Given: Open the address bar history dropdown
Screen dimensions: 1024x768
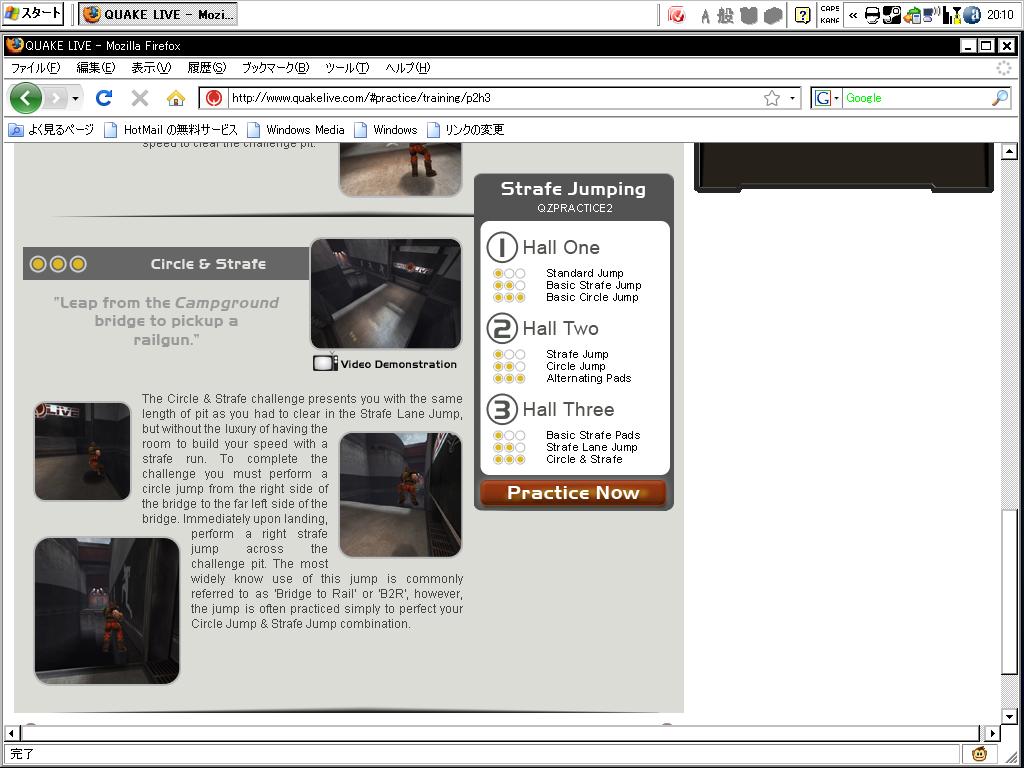Looking at the screenshot, I should point(792,98).
